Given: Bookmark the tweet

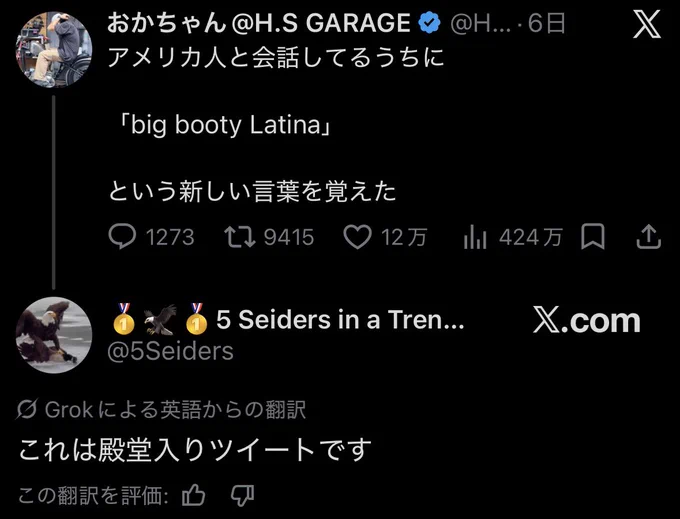Looking at the screenshot, I should 592,236.
